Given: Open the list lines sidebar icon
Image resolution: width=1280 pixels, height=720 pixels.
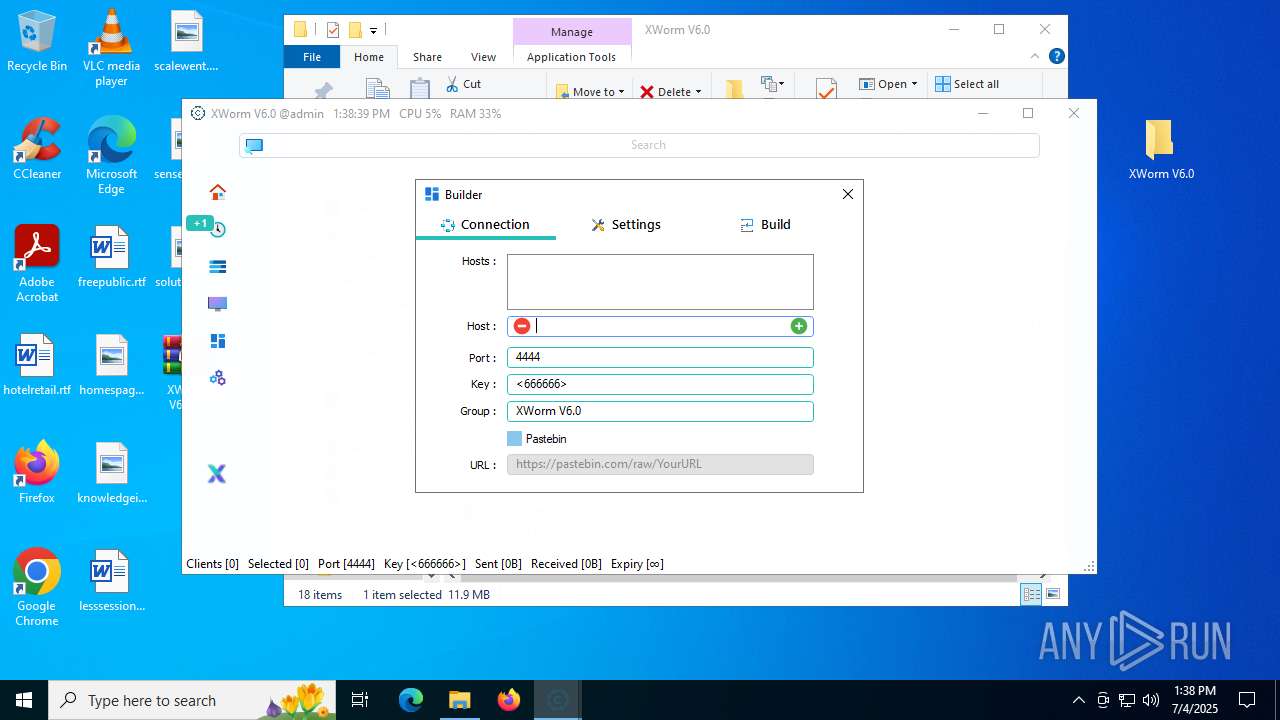Looking at the screenshot, I should pyautogui.click(x=217, y=267).
